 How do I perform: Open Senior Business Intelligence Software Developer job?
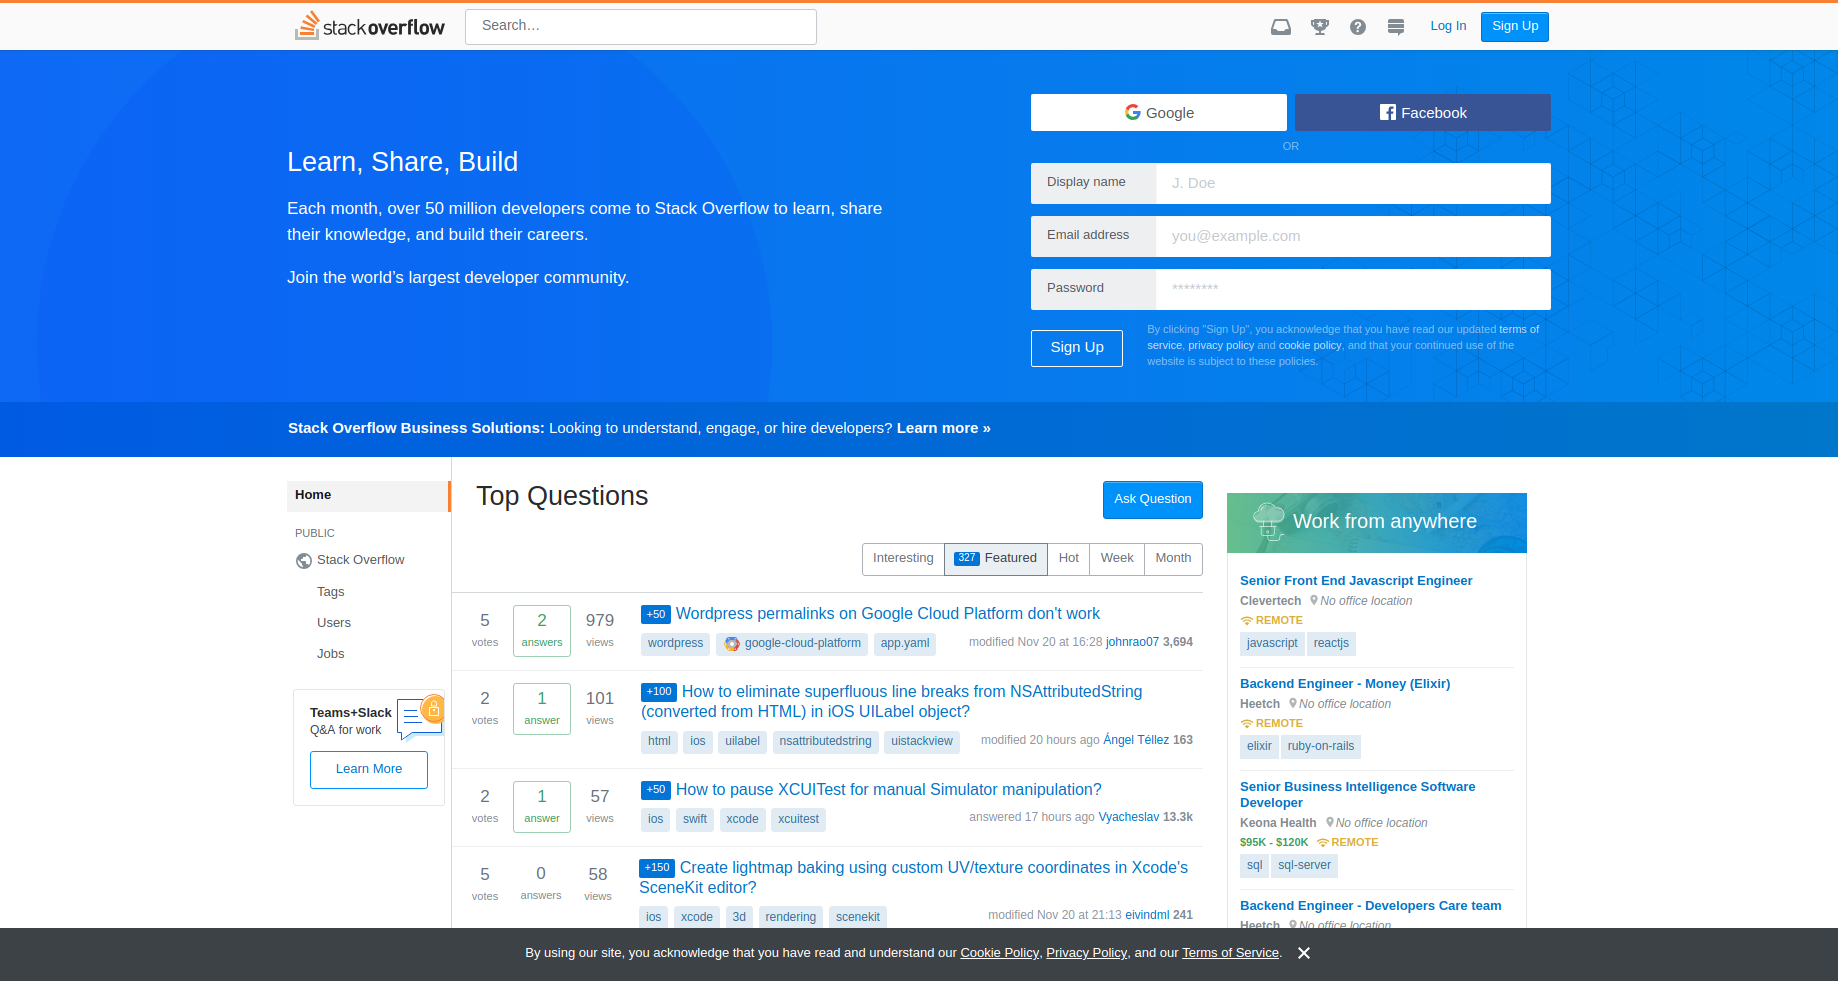point(1357,795)
